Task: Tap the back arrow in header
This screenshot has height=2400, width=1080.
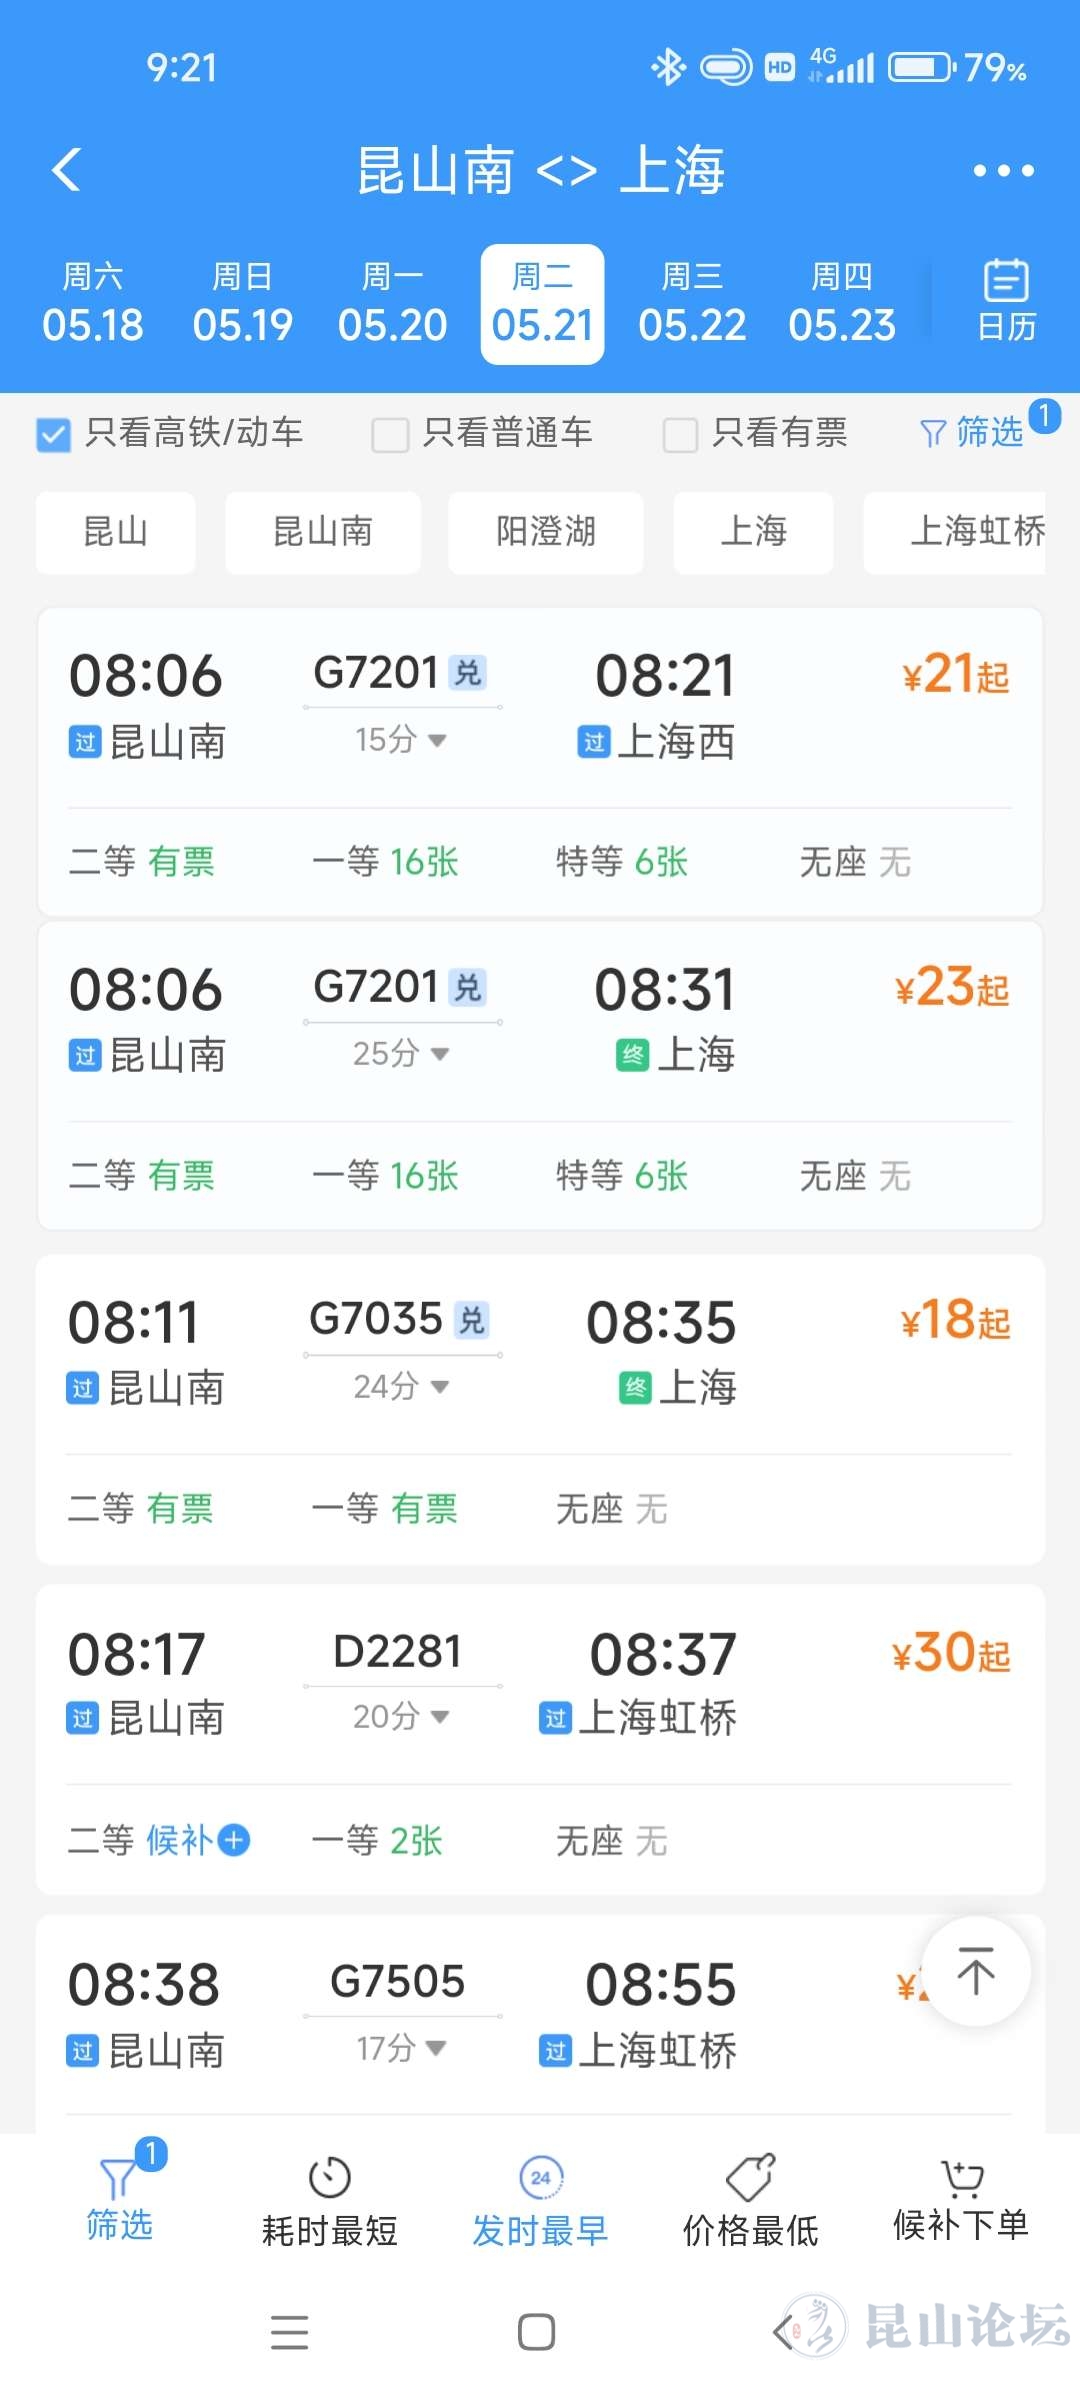Action: 67,170
